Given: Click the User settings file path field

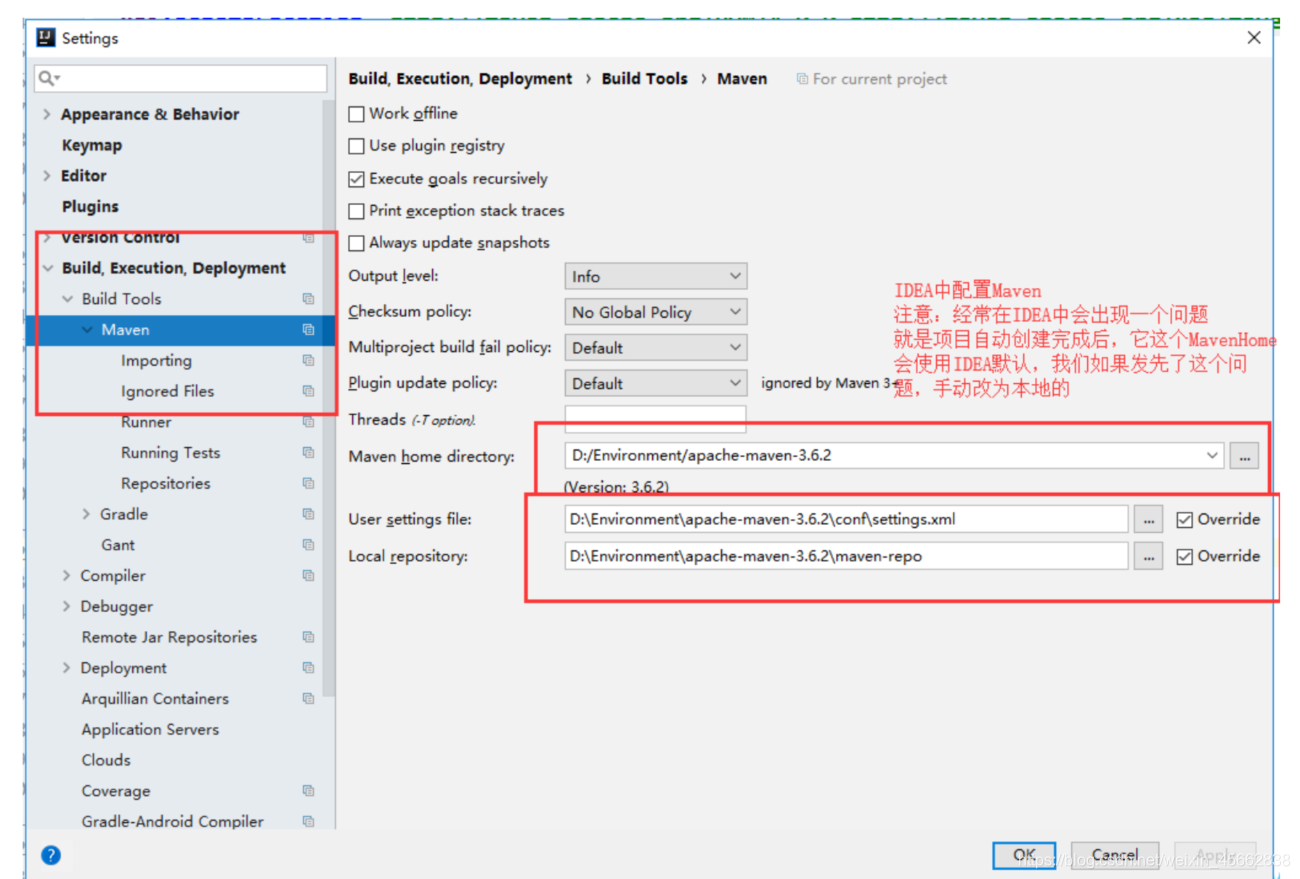Looking at the screenshot, I should 846,520.
